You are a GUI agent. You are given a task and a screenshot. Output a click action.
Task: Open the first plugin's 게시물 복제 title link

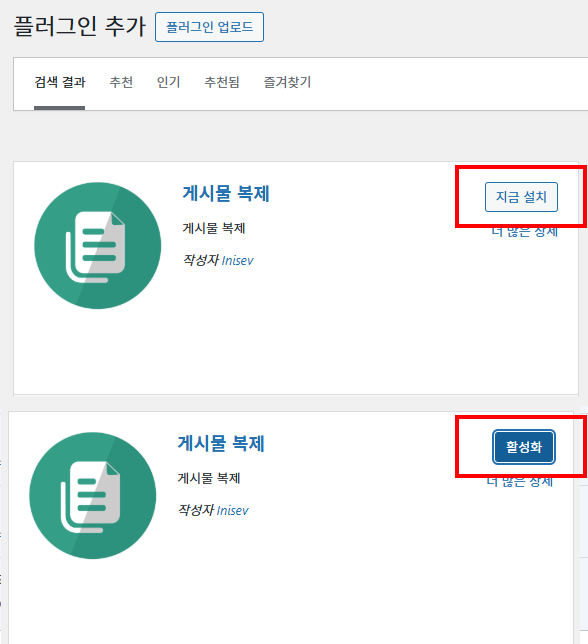click(x=226, y=193)
